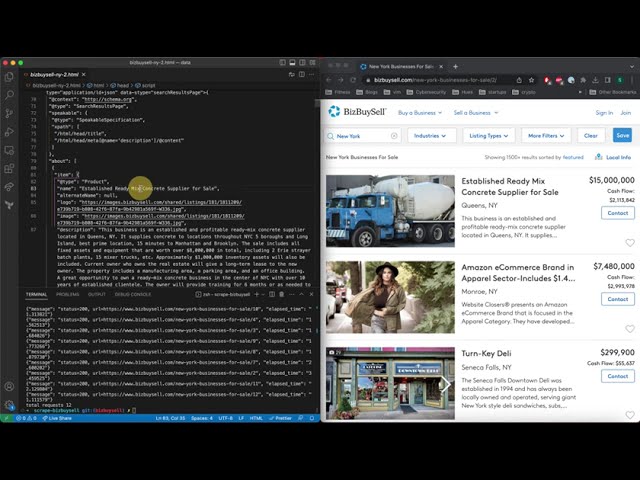This screenshot has height=480, width=640.
Task: Switch to the OUTPUT panel tab
Action: click(x=97, y=294)
